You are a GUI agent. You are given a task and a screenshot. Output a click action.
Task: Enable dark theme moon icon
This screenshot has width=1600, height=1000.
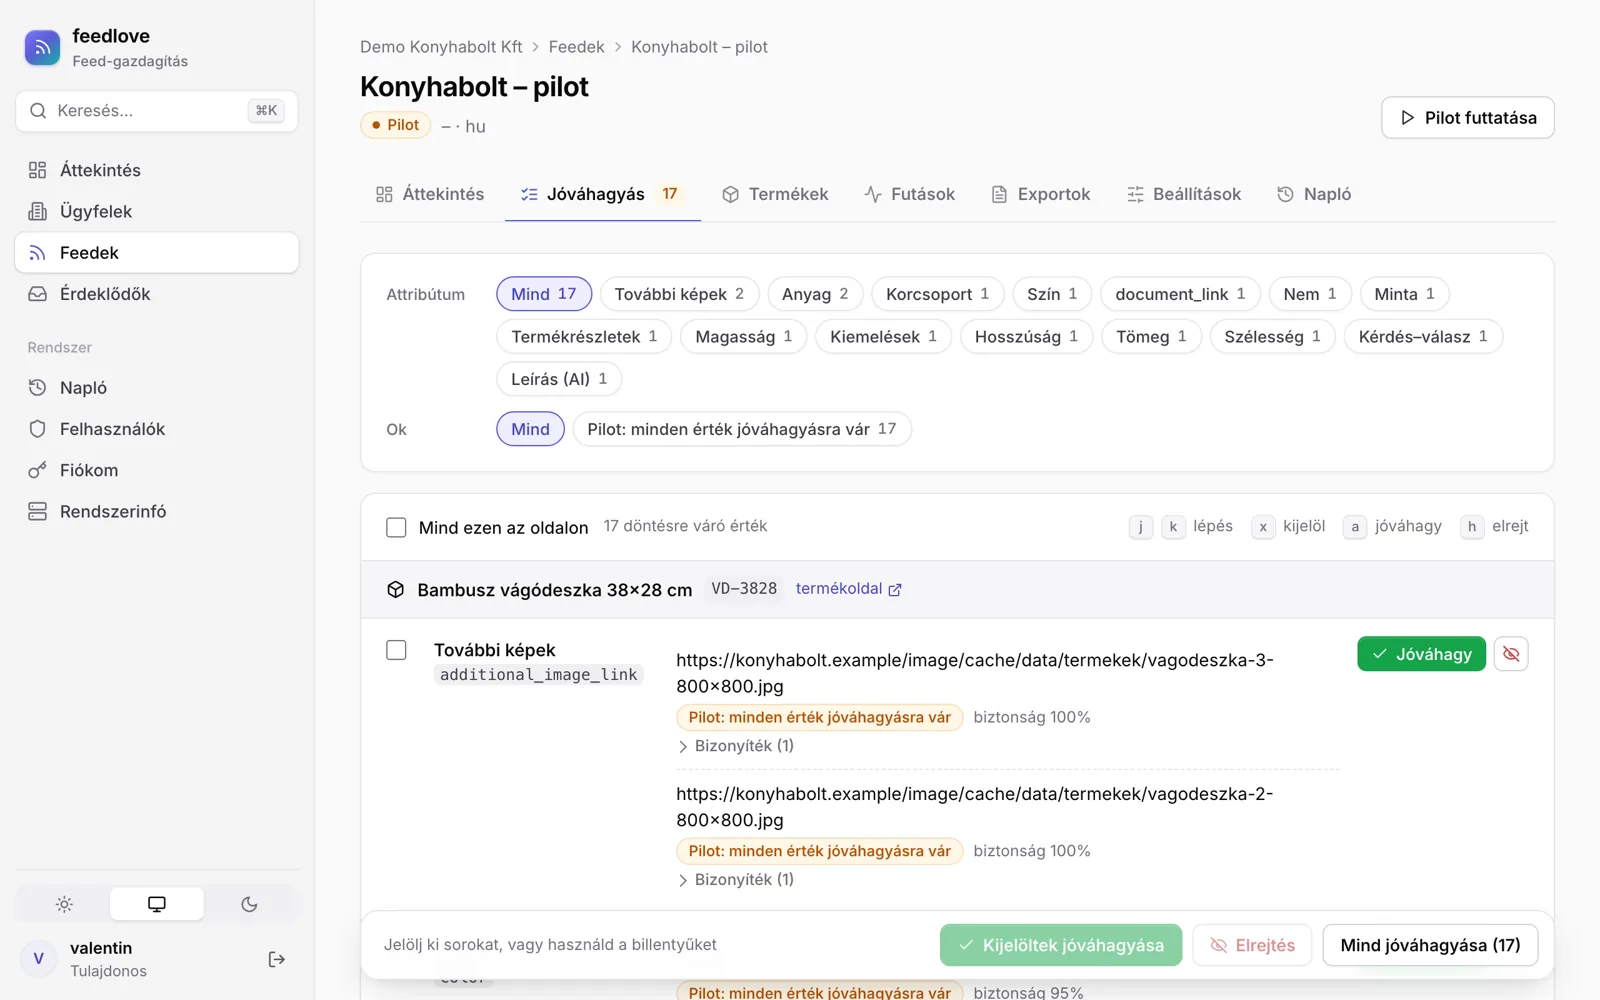(250, 904)
